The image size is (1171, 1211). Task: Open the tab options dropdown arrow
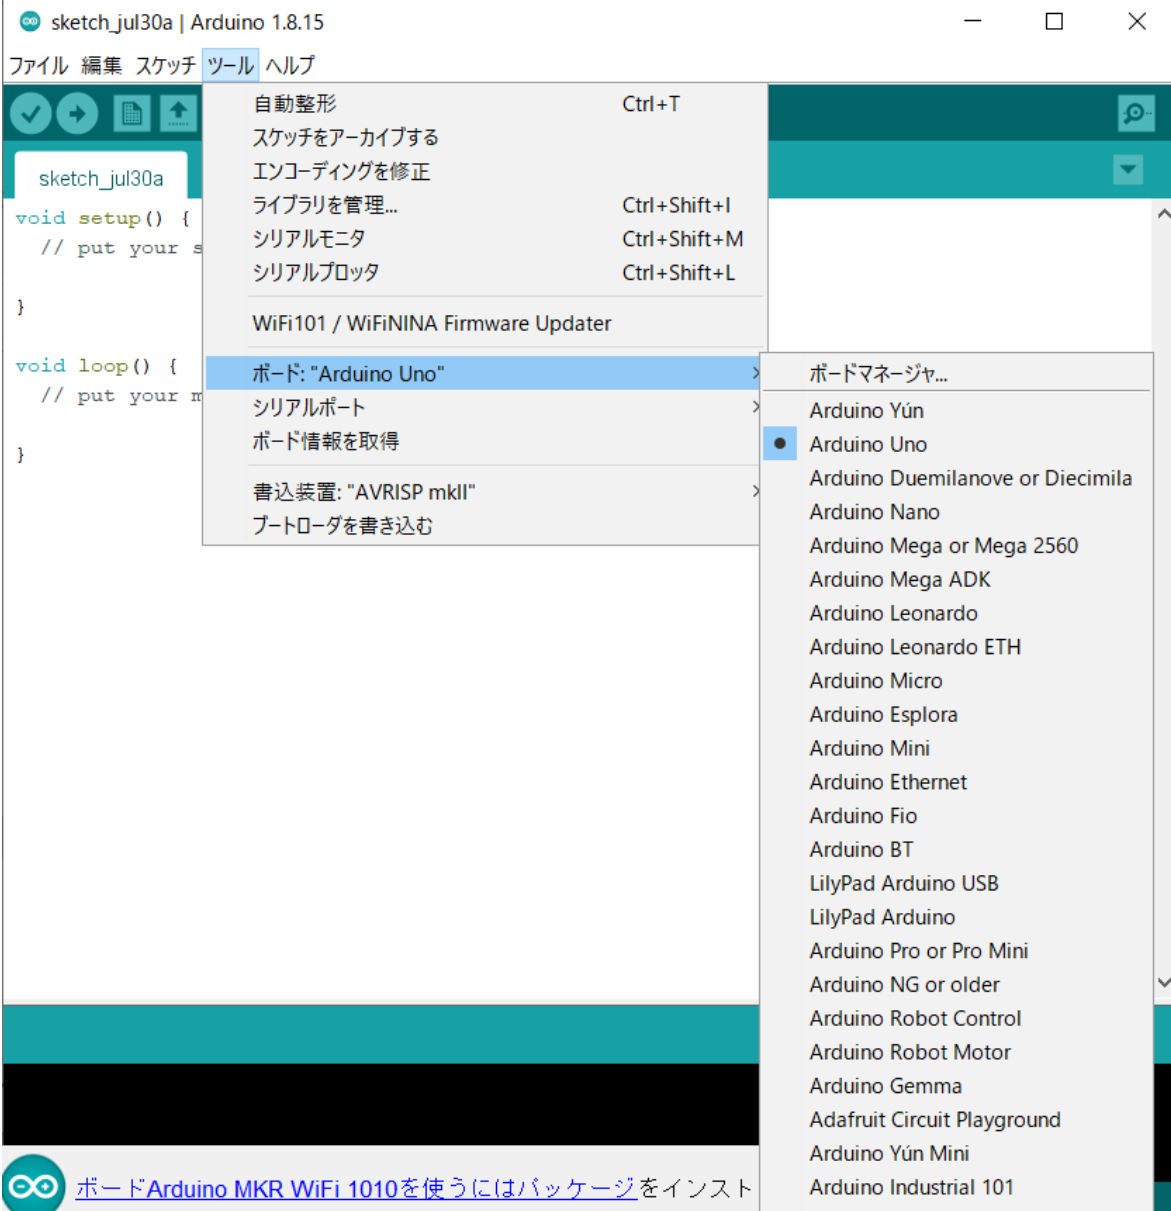coord(1128,170)
